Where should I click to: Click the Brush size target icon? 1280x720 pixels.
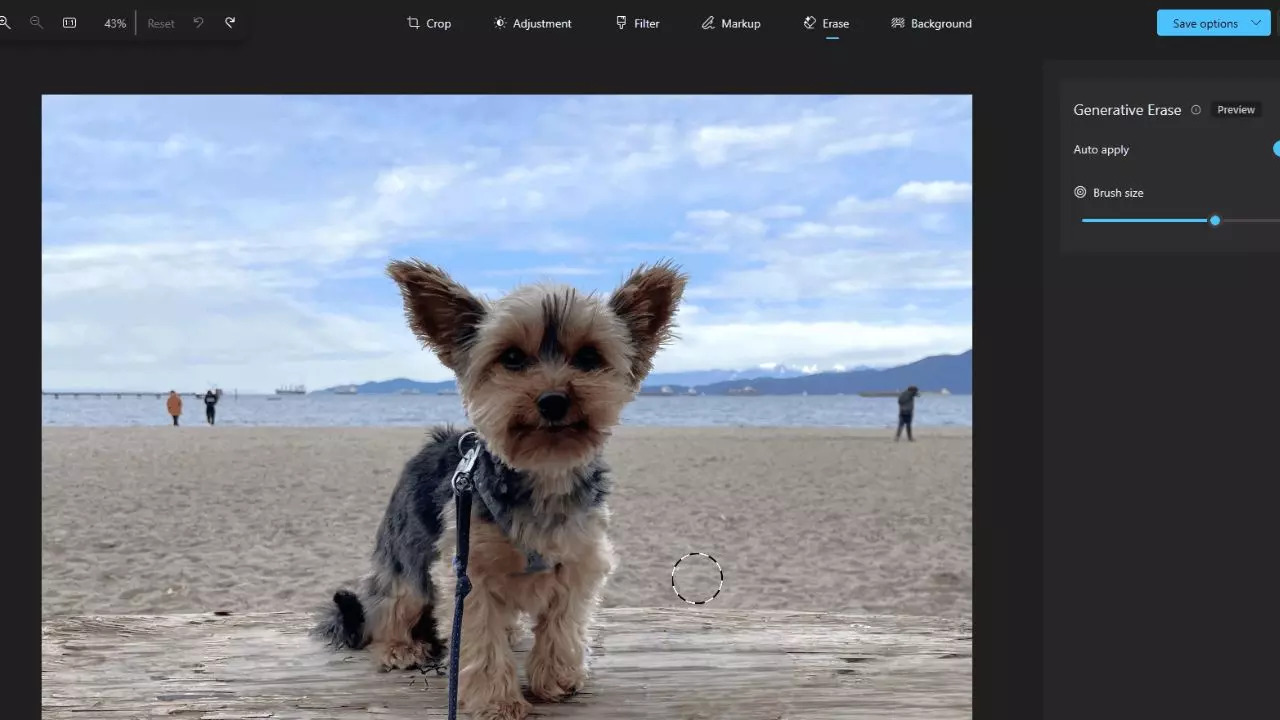click(1080, 192)
